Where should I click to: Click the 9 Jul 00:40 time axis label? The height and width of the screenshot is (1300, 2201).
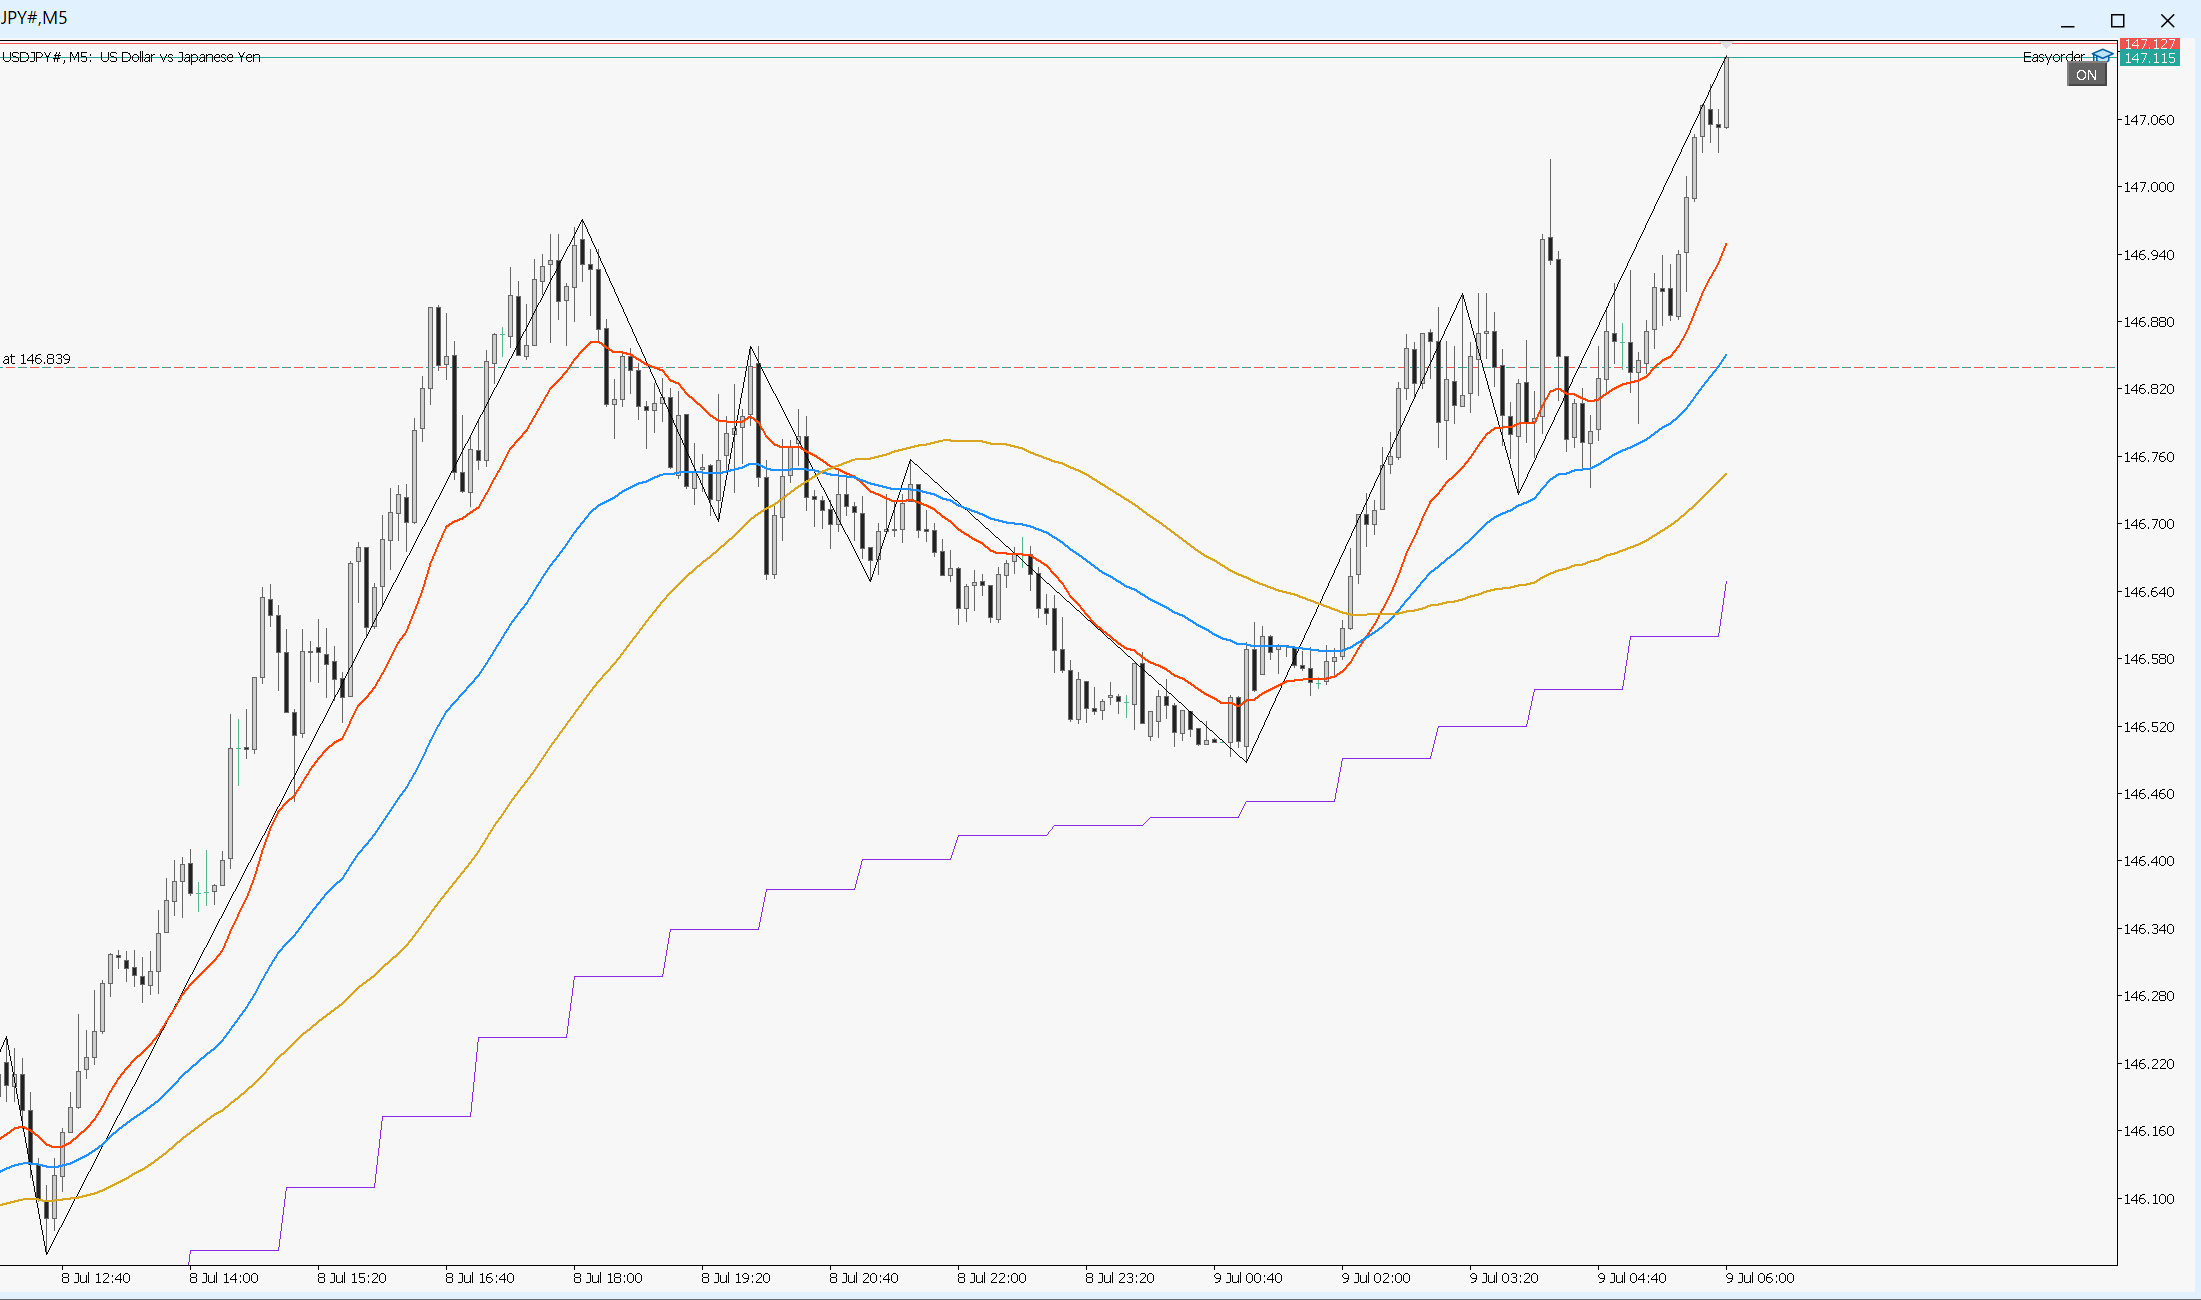(1248, 1278)
